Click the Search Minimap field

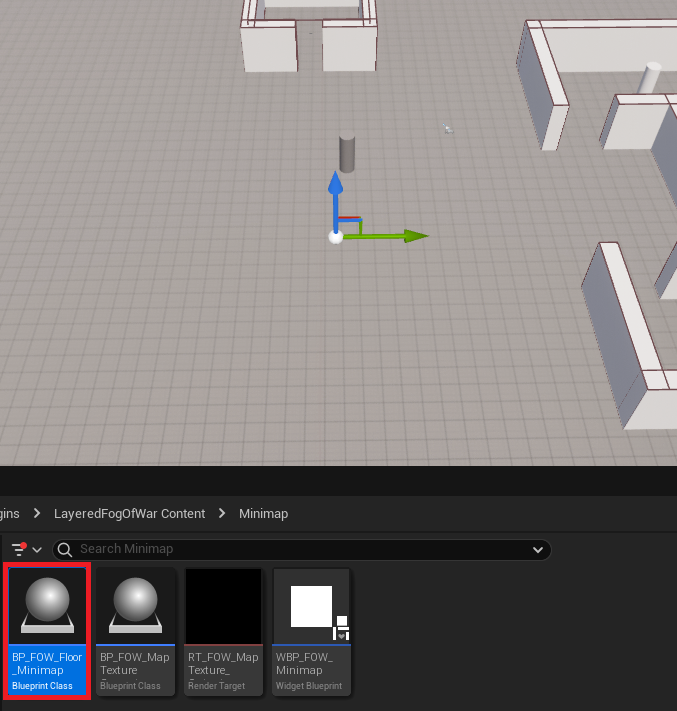(x=302, y=549)
